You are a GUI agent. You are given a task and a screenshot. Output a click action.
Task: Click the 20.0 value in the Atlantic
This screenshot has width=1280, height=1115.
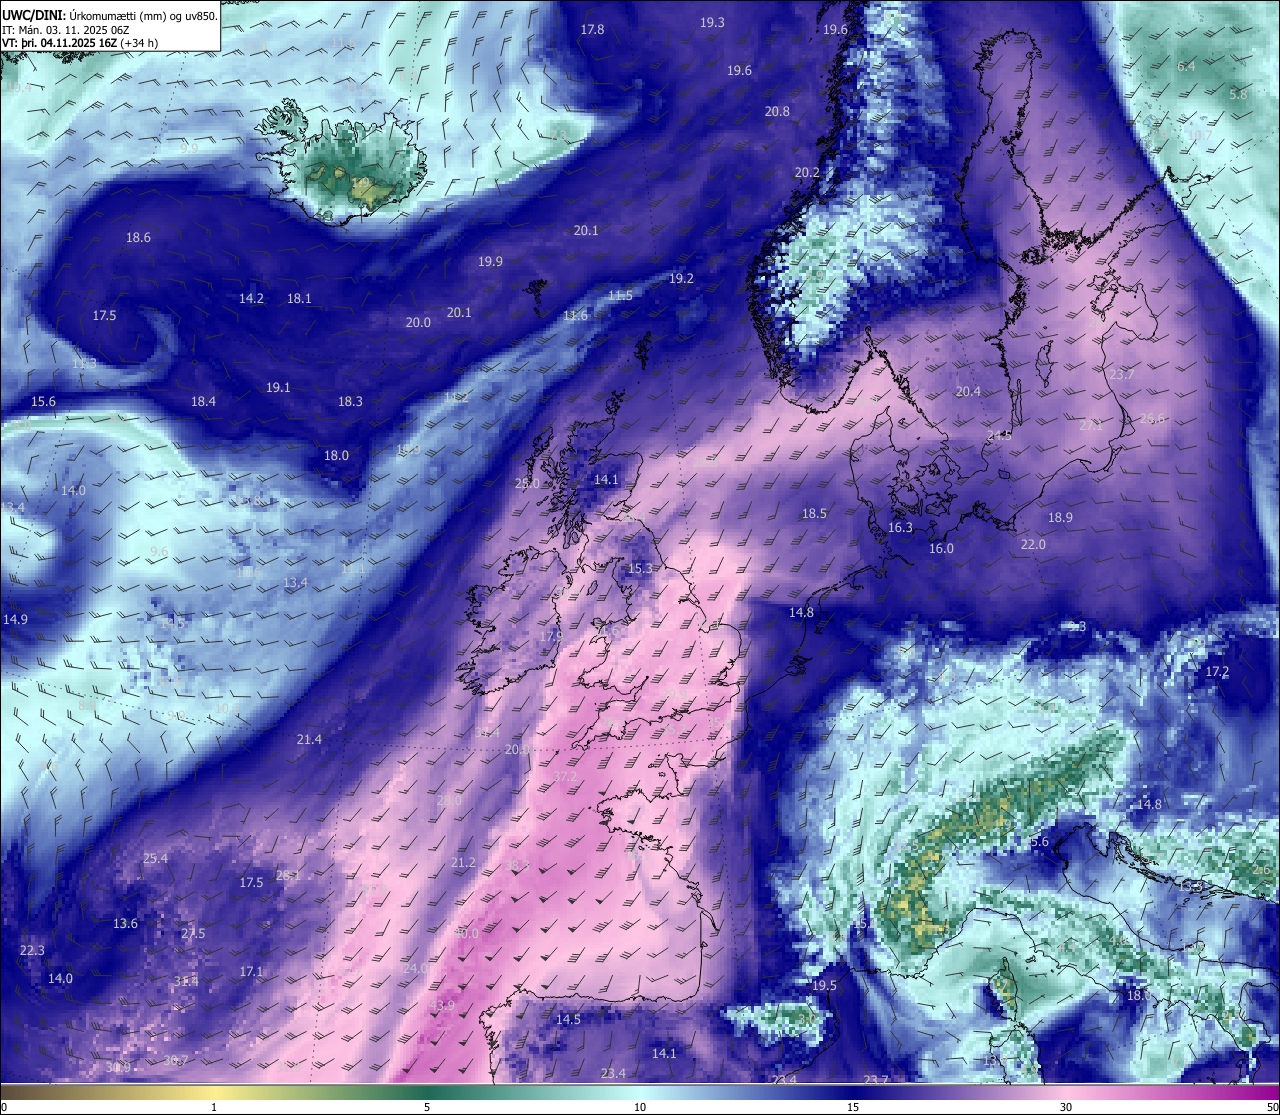[418, 323]
